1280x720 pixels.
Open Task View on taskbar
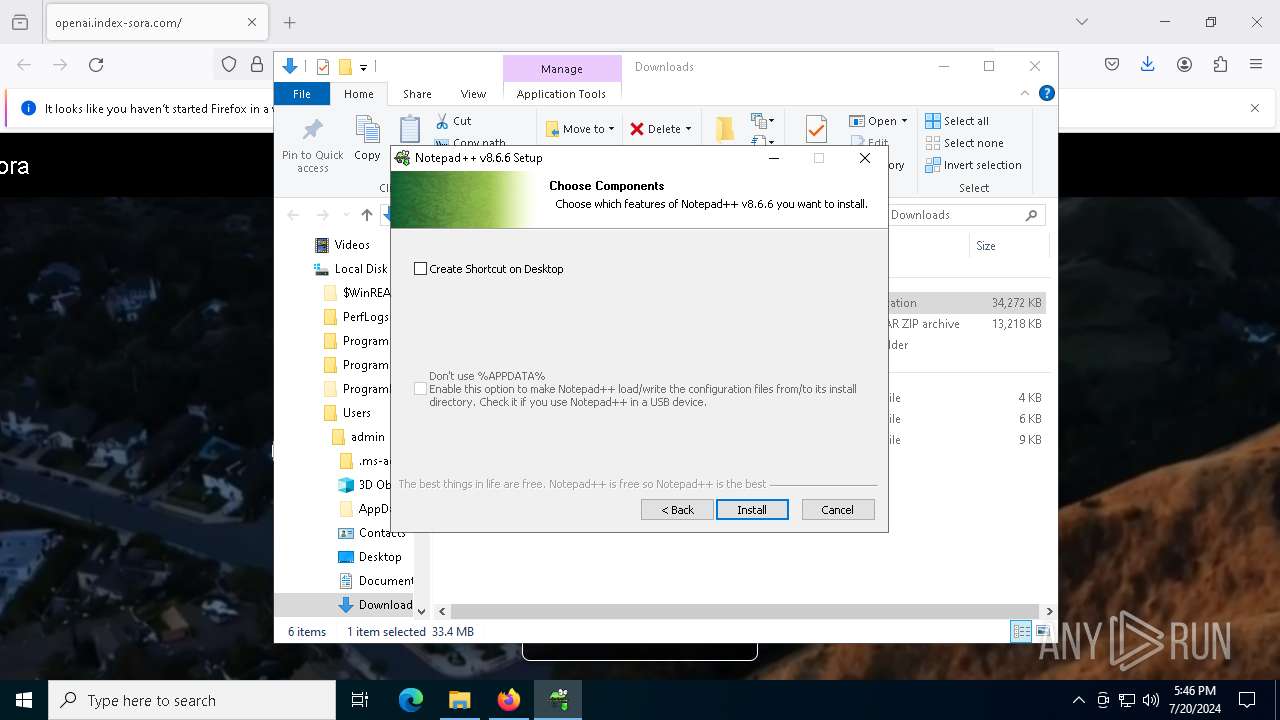(360, 700)
